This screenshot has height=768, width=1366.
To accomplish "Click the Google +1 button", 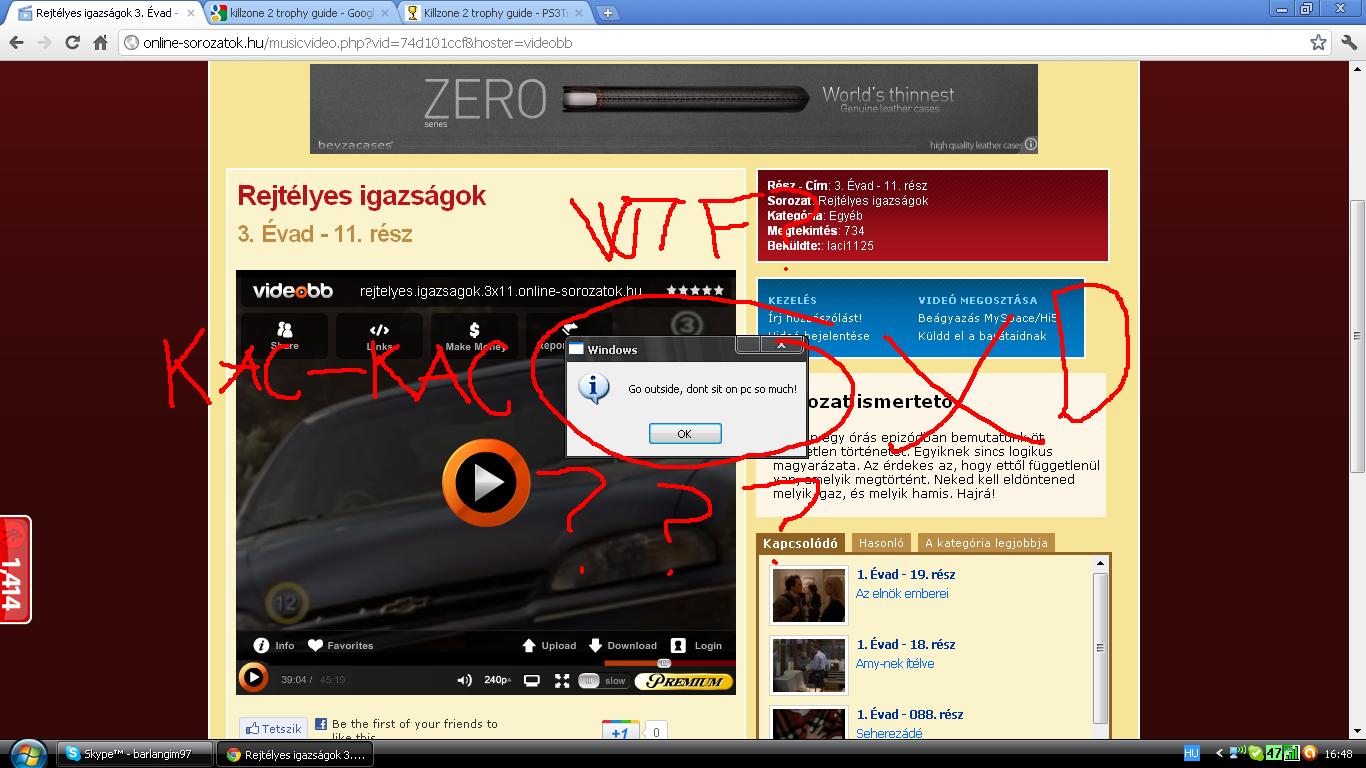I will click(621, 732).
